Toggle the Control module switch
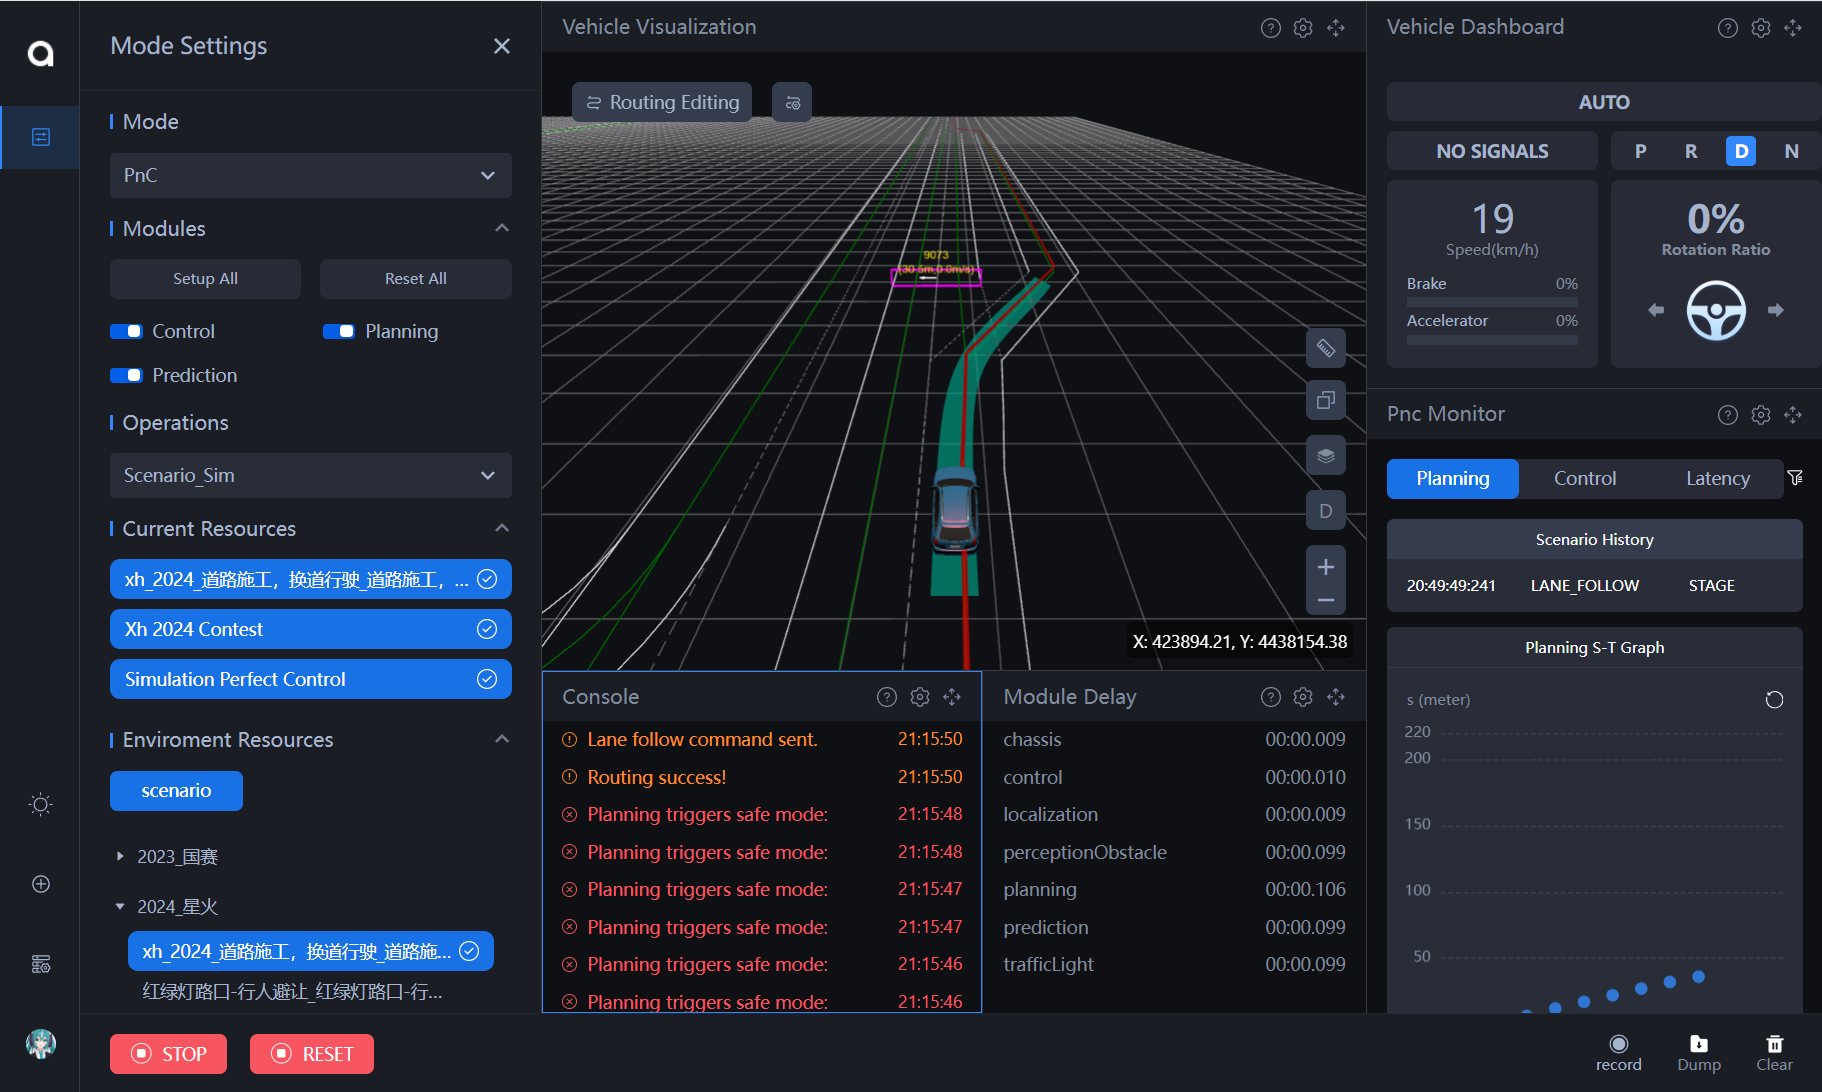Viewport: 1822px width, 1092px height. [127, 332]
